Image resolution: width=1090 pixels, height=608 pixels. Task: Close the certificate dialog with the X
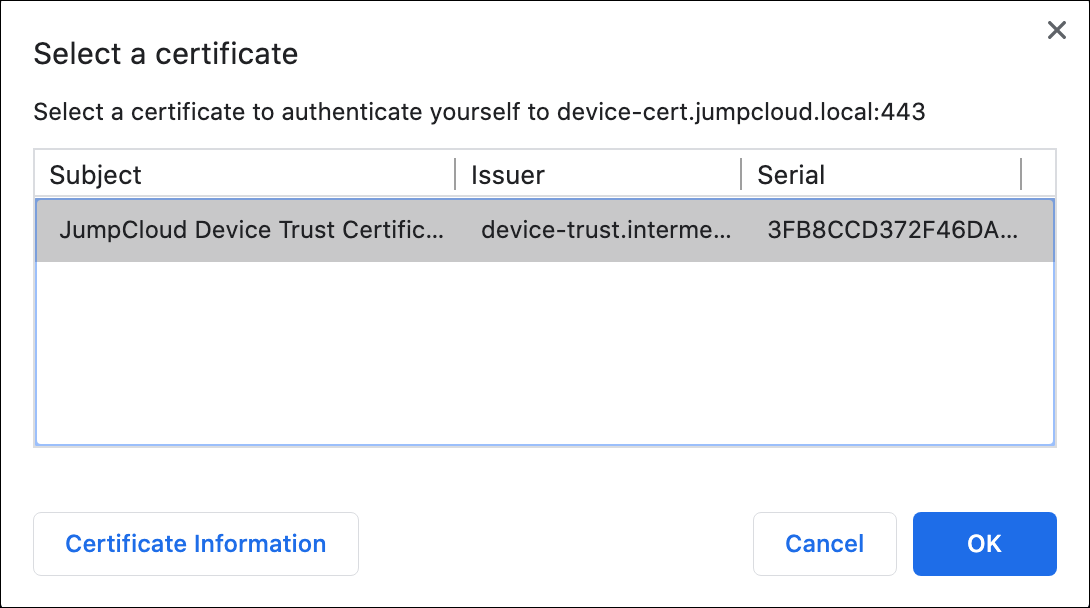1056,31
